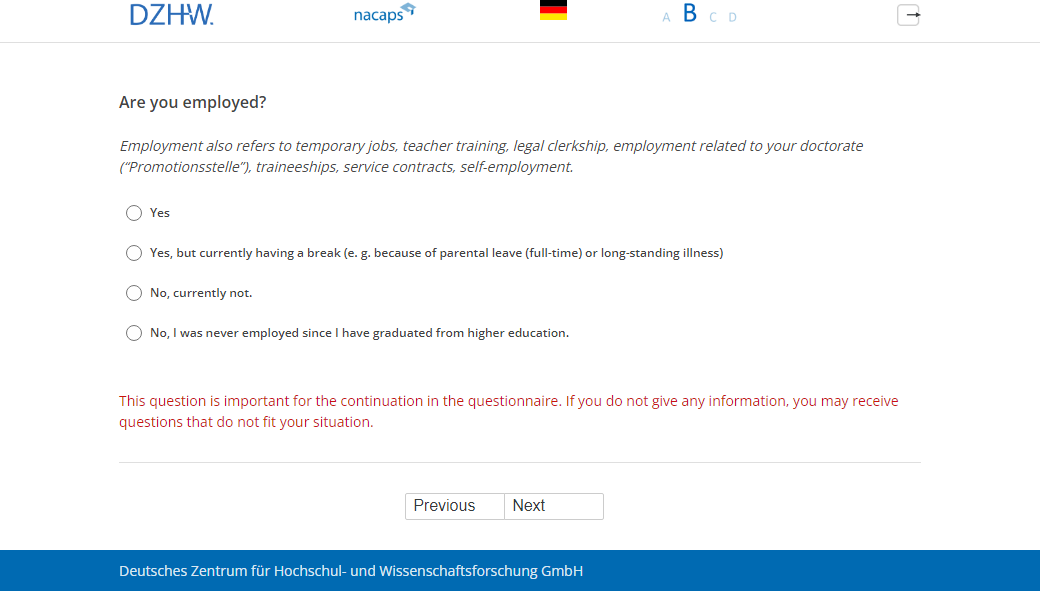Click the nacaps logo with graduation cap
This screenshot has width=1040, height=591.
(x=384, y=14)
